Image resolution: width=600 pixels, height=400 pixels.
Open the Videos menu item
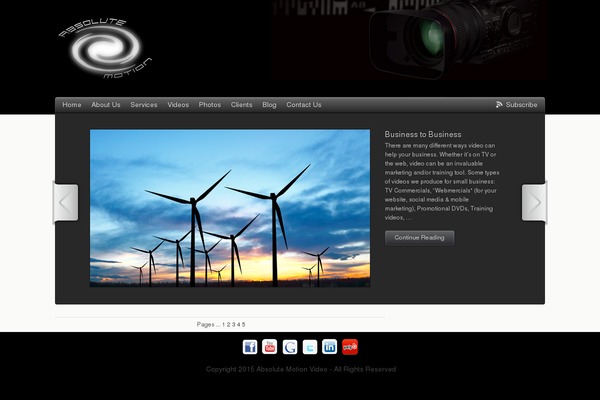point(178,104)
